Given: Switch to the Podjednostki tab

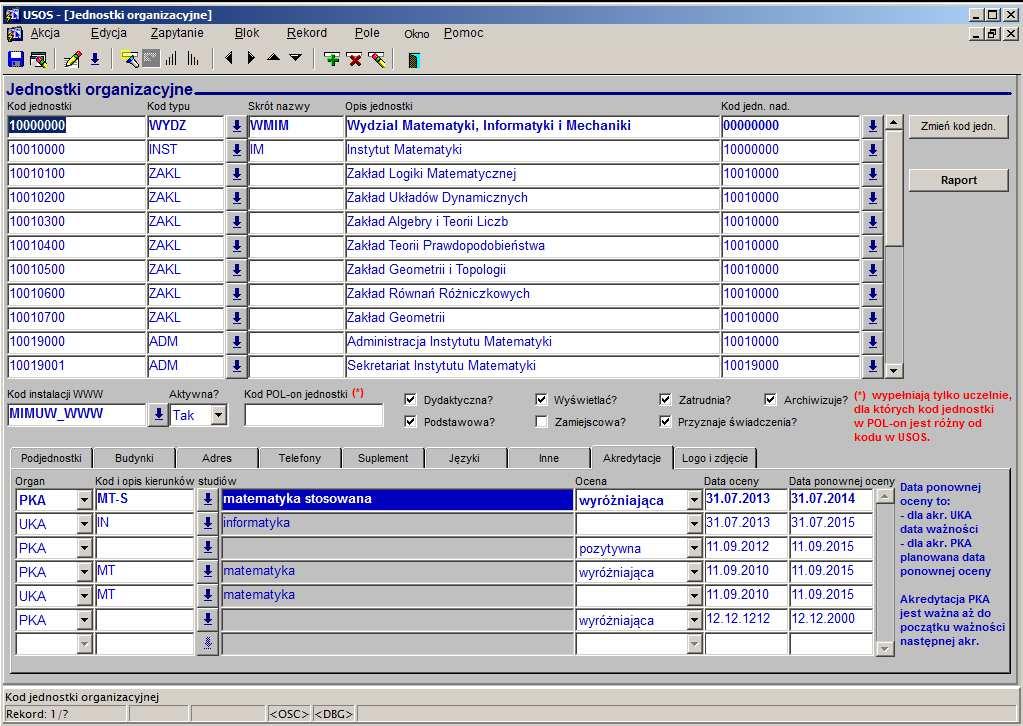Looking at the screenshot, I should [x=51, y=458].
